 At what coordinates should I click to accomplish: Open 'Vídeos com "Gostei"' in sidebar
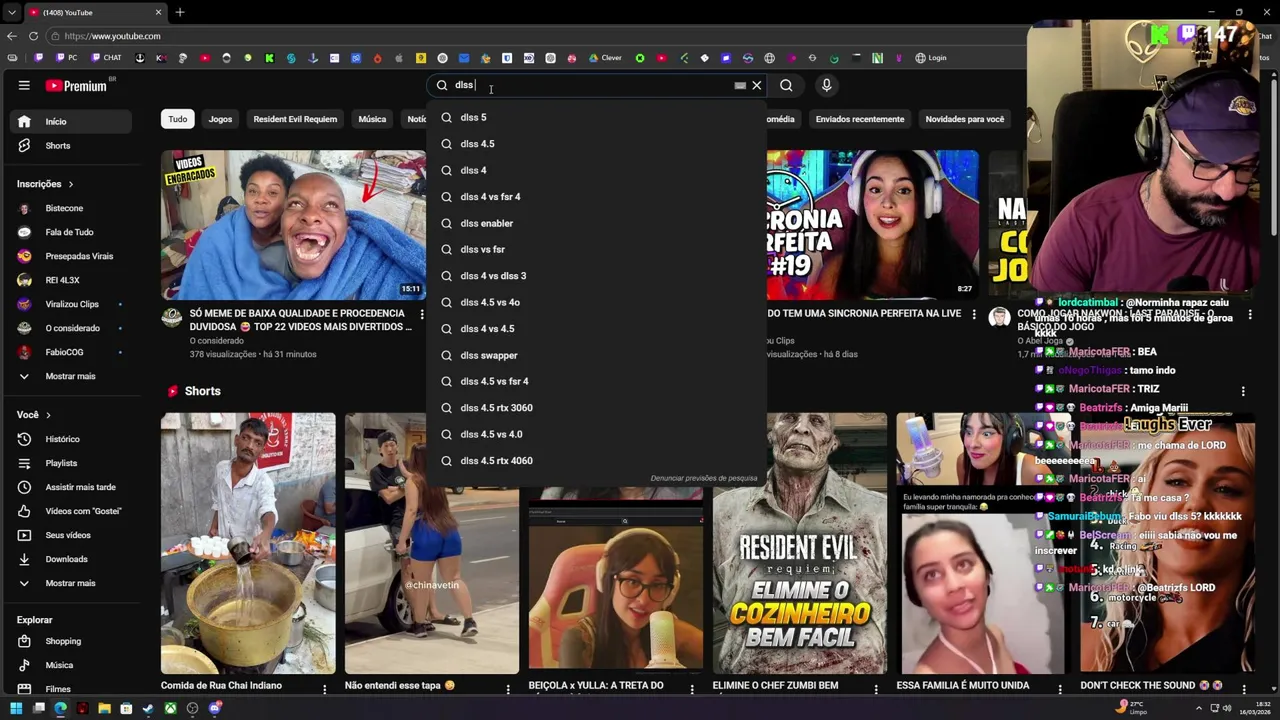coord(70,511)
